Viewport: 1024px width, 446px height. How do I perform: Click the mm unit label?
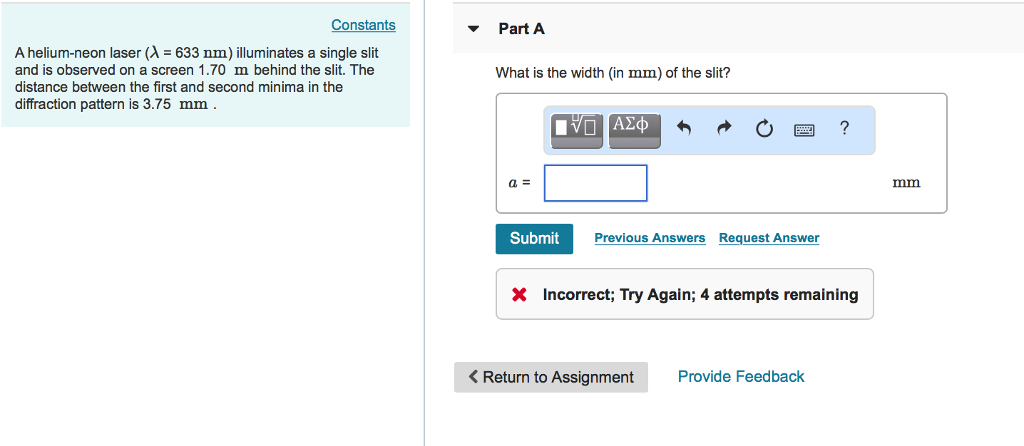[x=906, y=183]
